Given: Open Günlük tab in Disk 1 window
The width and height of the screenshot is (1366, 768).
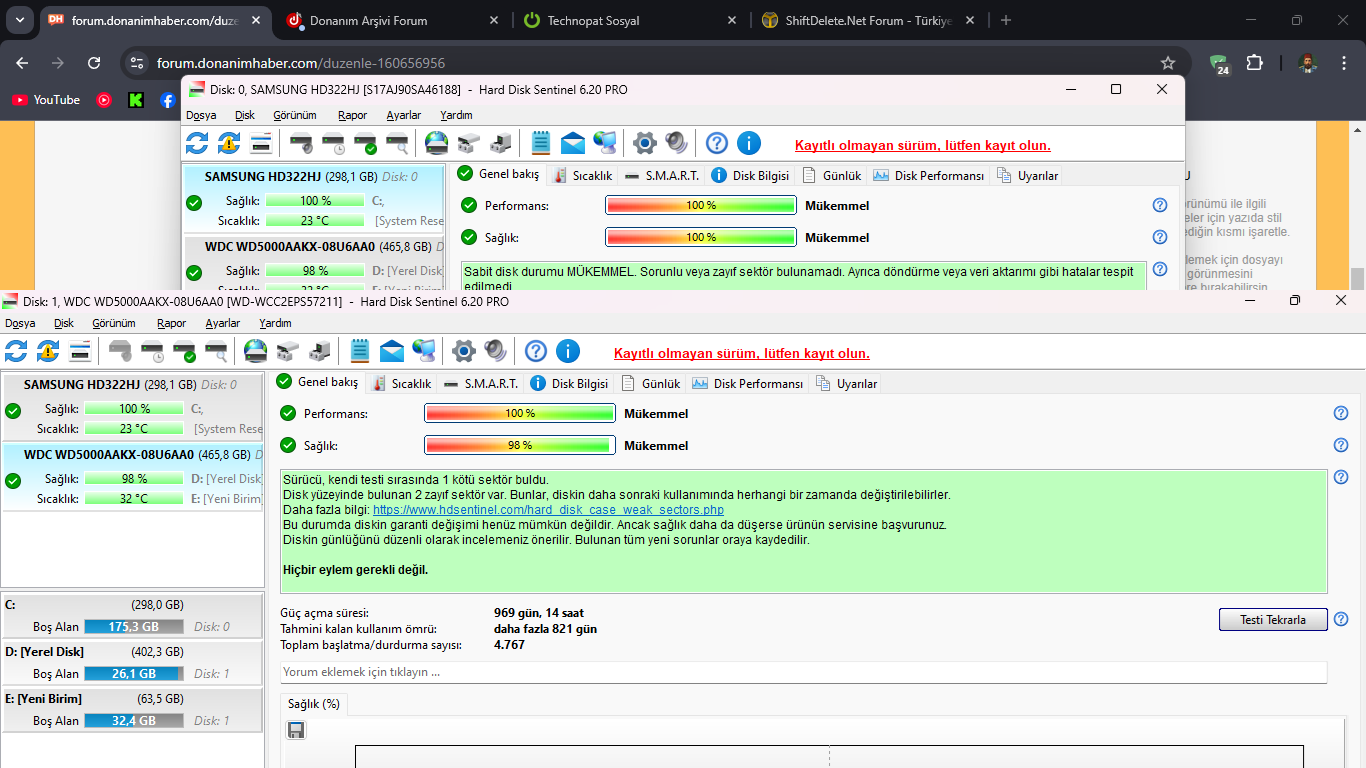Looking at the screenshot, I should pos(651,383).
